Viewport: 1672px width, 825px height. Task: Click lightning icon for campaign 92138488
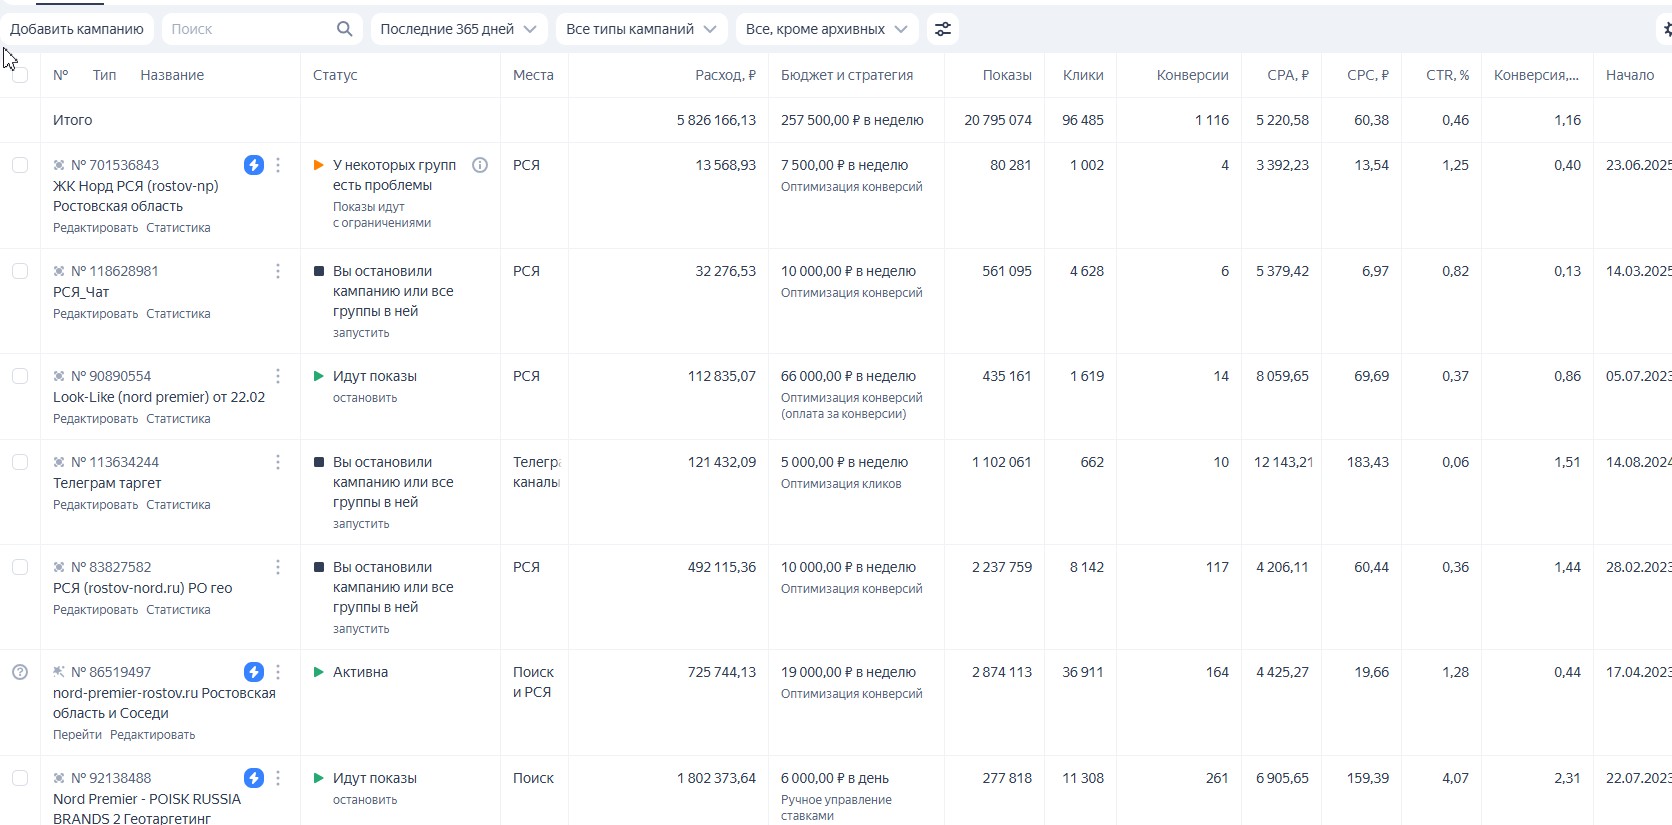[254, 778]
